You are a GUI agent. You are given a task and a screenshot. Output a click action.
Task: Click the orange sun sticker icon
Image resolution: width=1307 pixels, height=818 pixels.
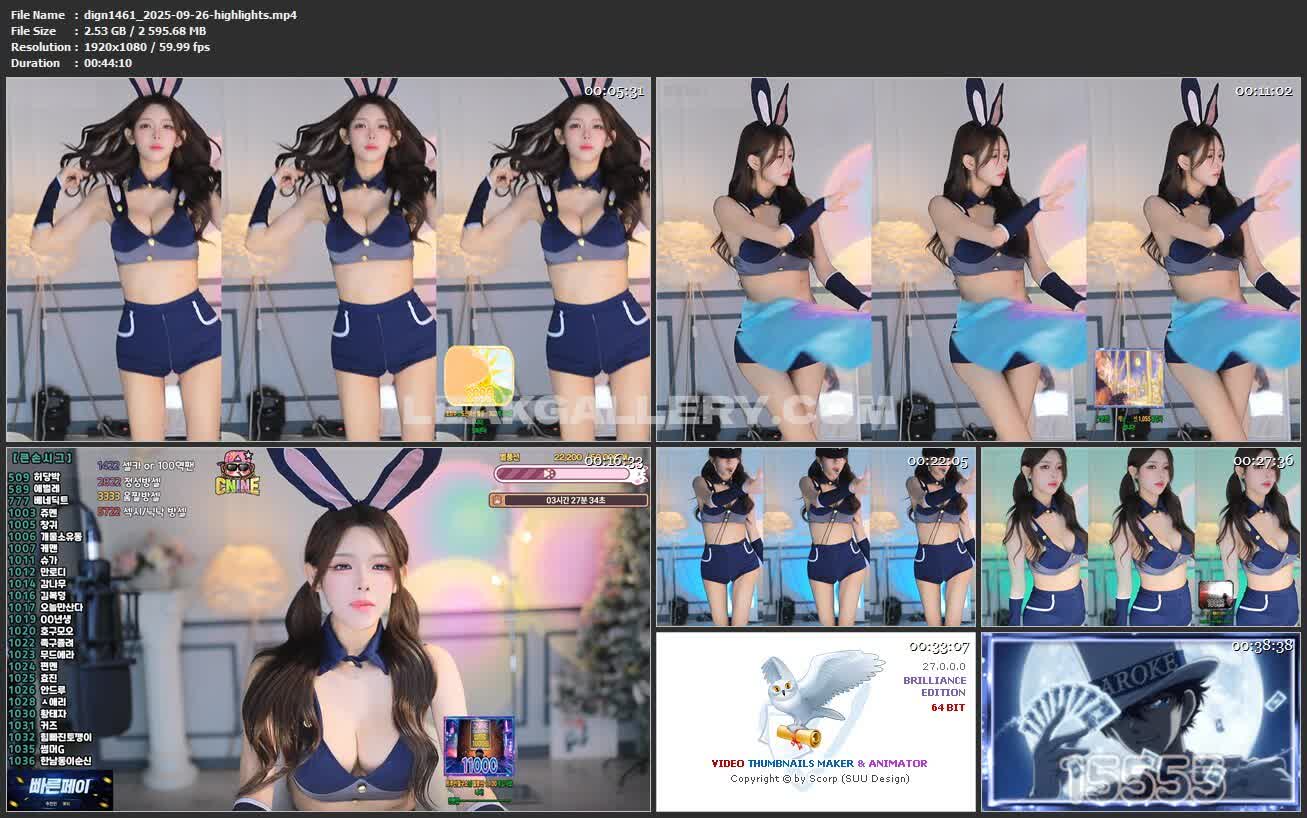478,377
